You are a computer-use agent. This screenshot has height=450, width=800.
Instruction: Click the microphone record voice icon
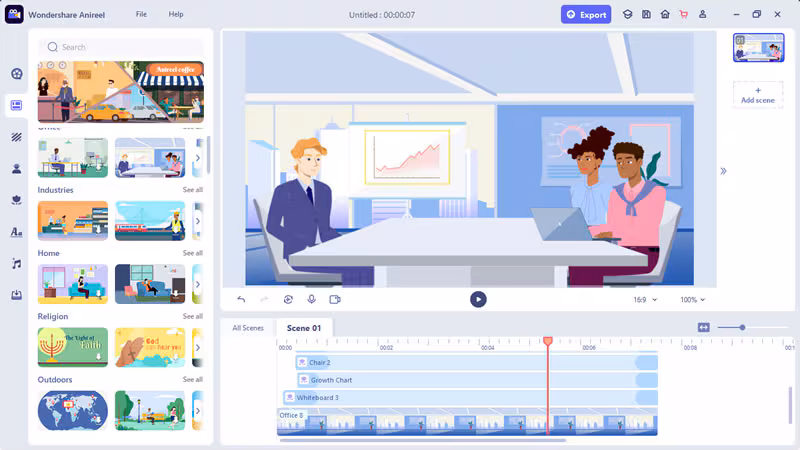click(311, 299)
